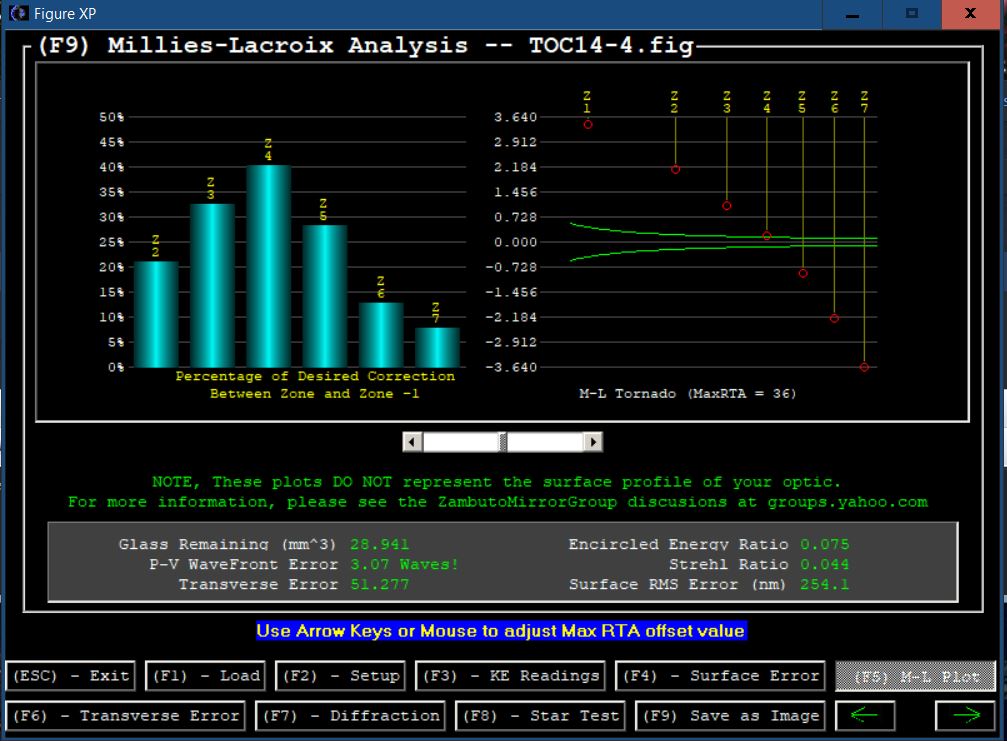Click the P-V WaveFront Error value 3.07 Waves!
Screen dimensions: 1007x741
coord(404,564)
